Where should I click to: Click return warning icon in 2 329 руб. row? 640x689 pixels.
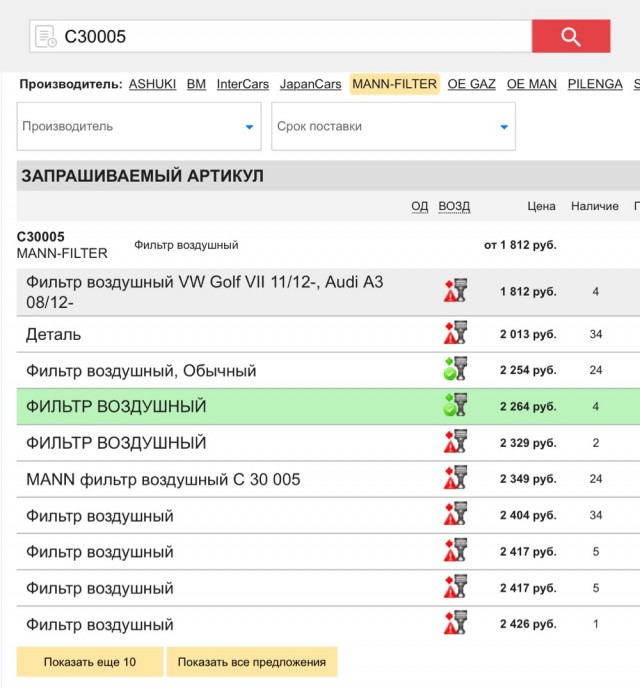pyautogui.click(x=455, y=442)
